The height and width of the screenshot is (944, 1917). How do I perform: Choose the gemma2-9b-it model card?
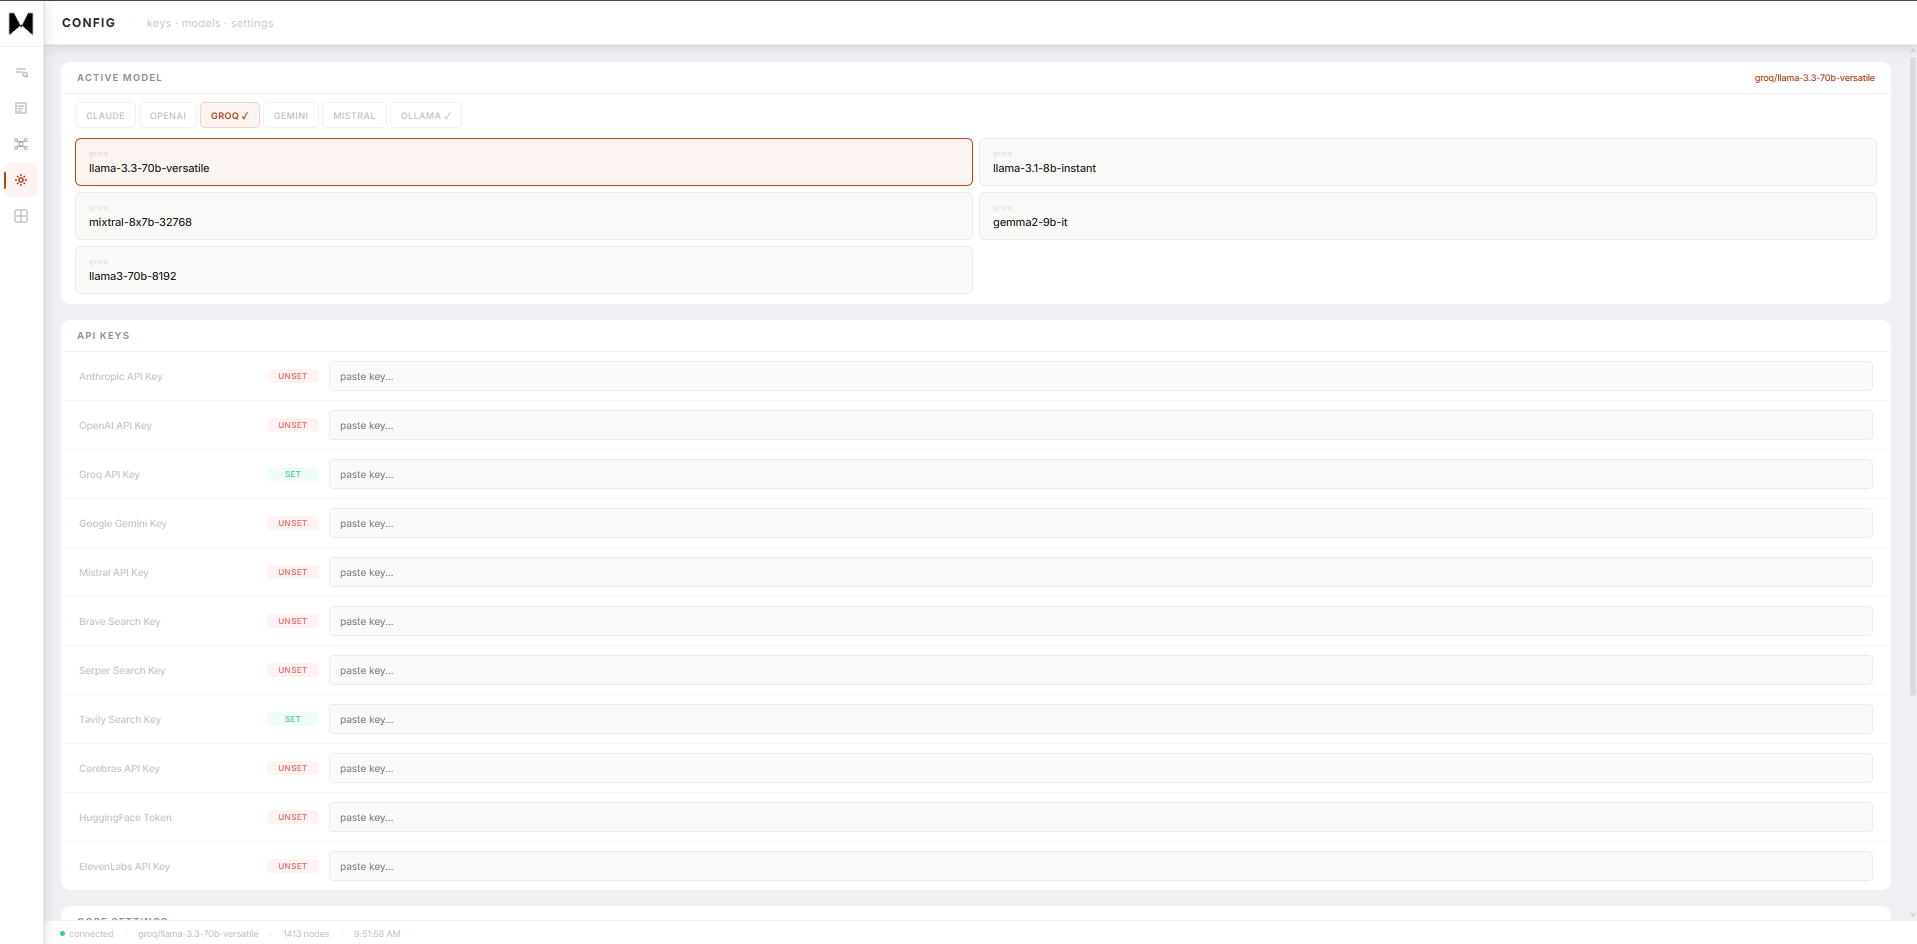point(1428,216)
